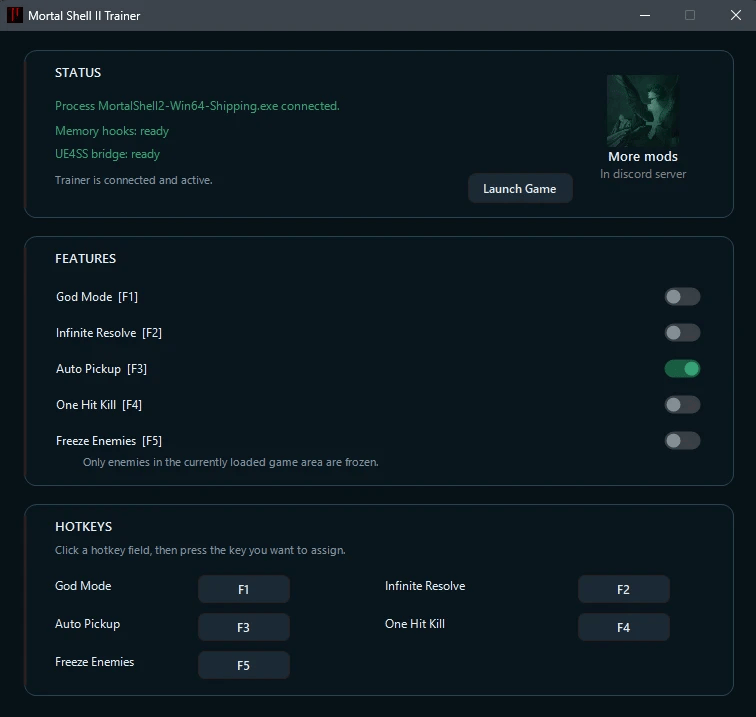The height and width of the screenshot is (717, 756).
Task: Click 'In discord server' text
Action: pyautogui.click(x=643, y=174)
